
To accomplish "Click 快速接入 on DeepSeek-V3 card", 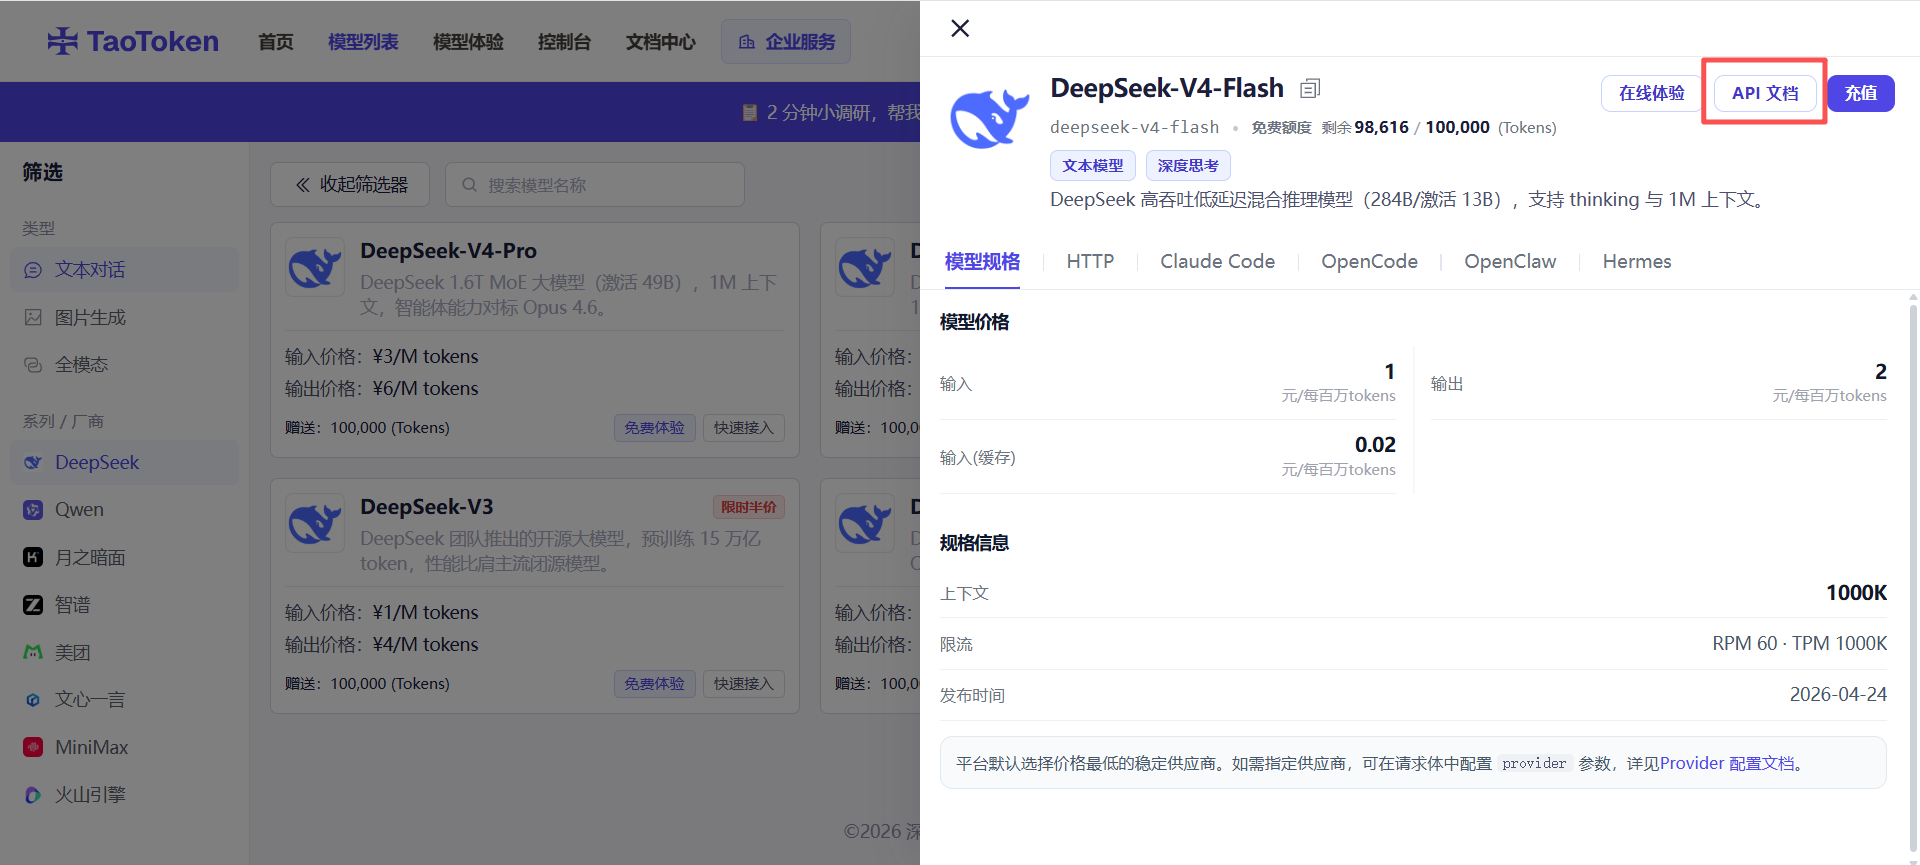I will pyautogui.click(x=744, y=684).
